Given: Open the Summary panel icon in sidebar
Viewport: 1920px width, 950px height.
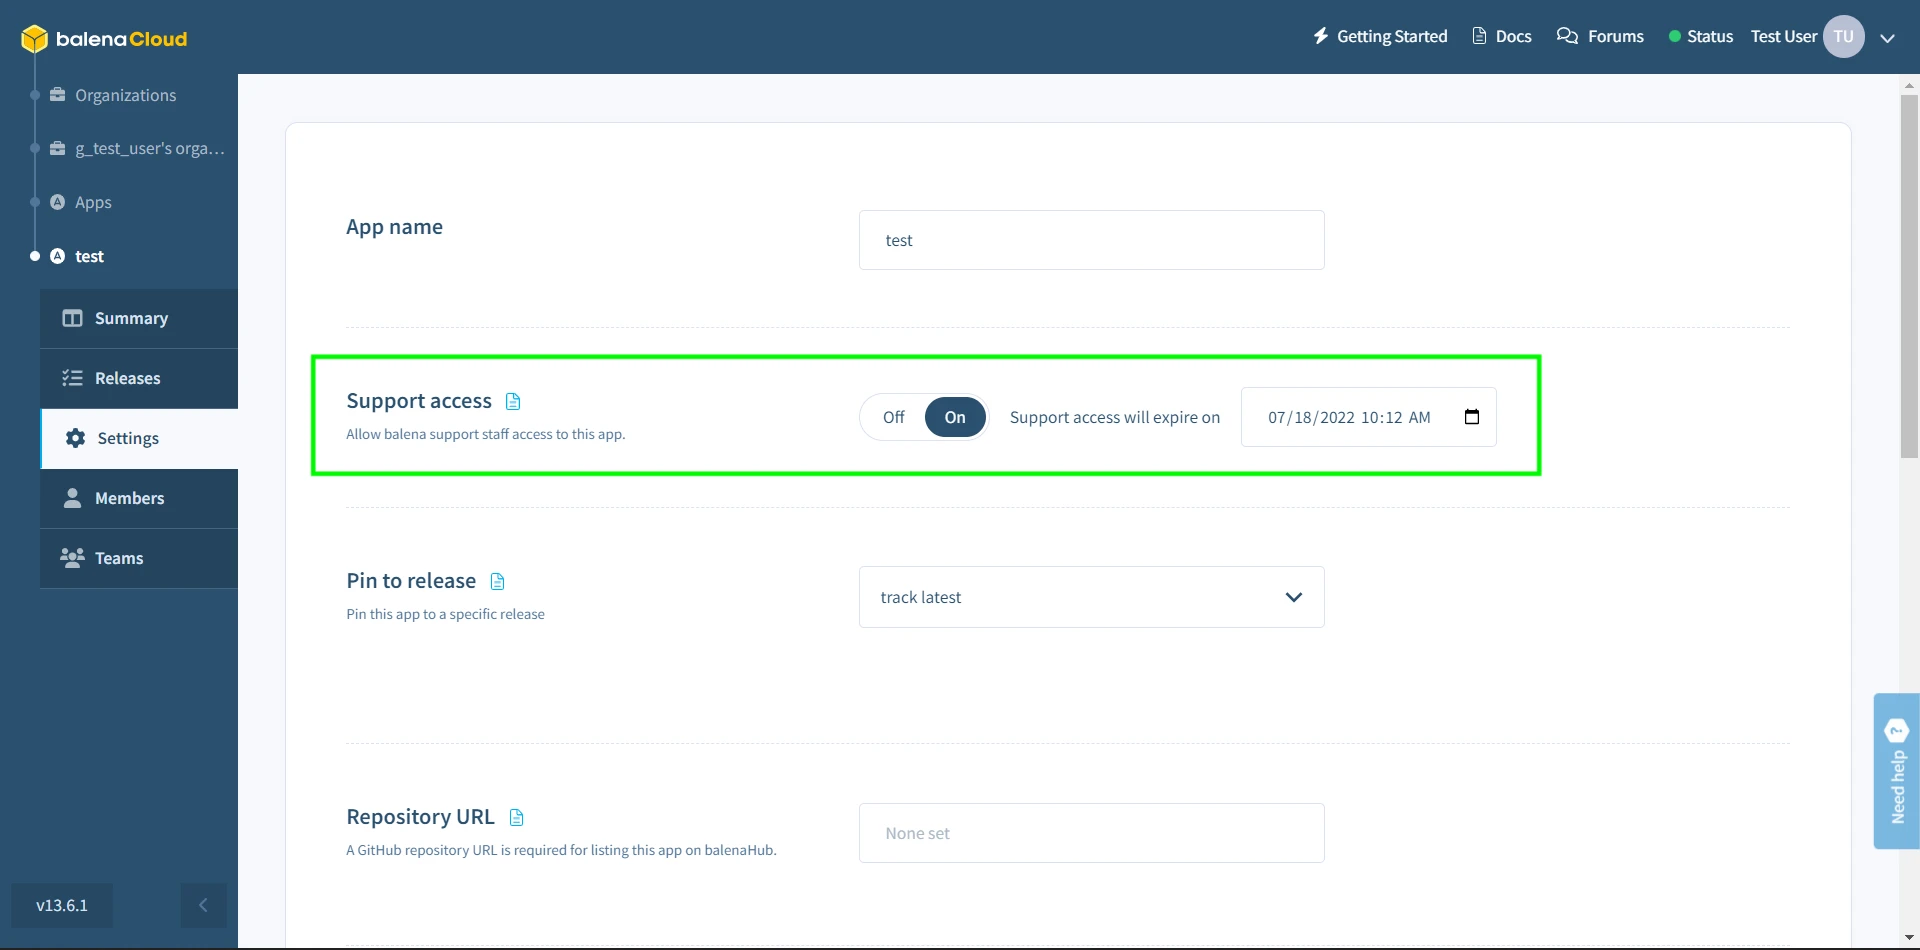Looking at the screenshot, I should (73, 318).
